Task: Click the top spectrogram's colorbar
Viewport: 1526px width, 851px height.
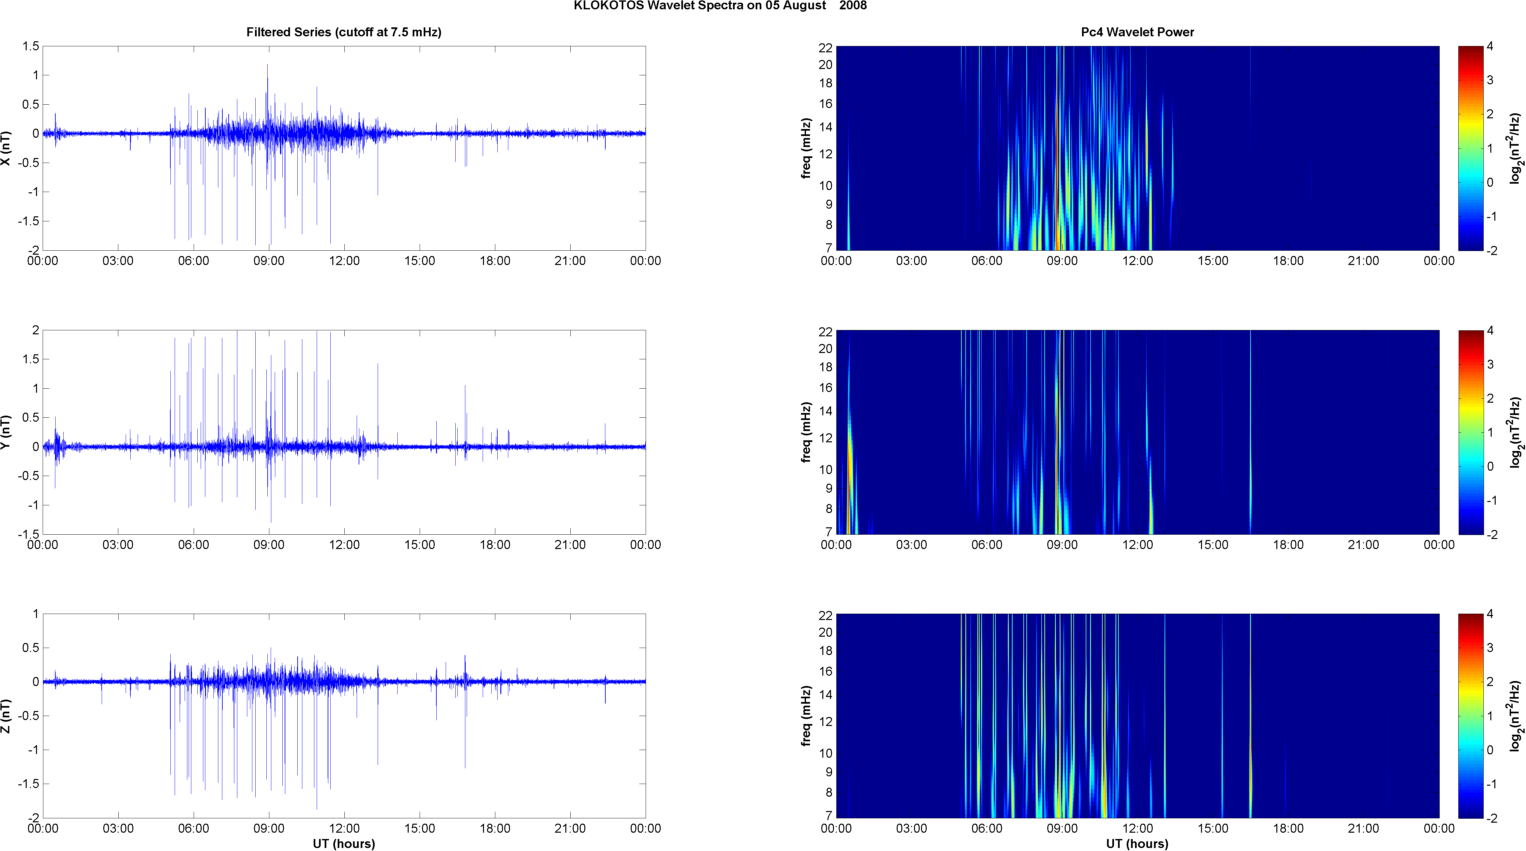Action: (x=1470, y=148)
